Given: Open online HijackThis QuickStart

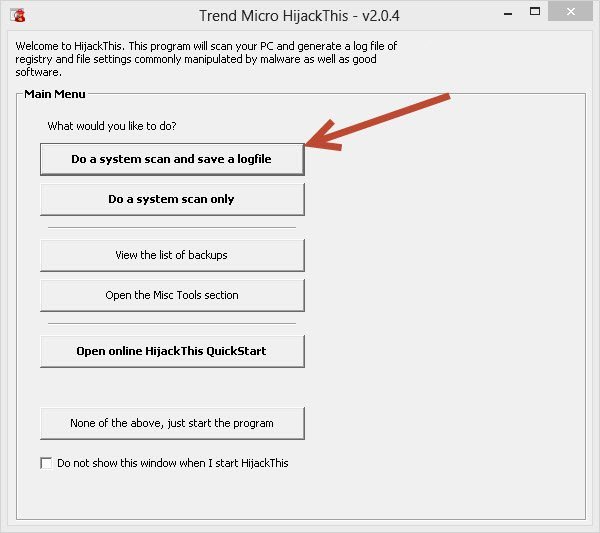Looking at the screenshot, I should coord(172,351).
